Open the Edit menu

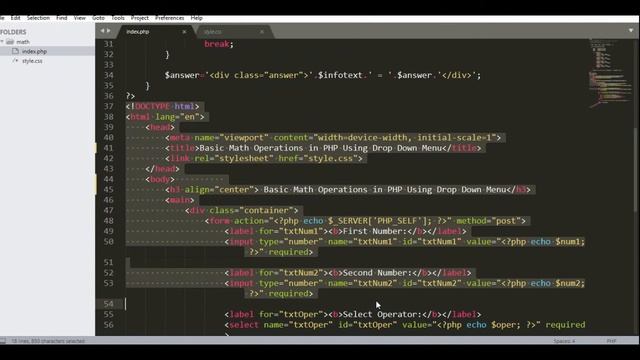(x=16, y=18)
